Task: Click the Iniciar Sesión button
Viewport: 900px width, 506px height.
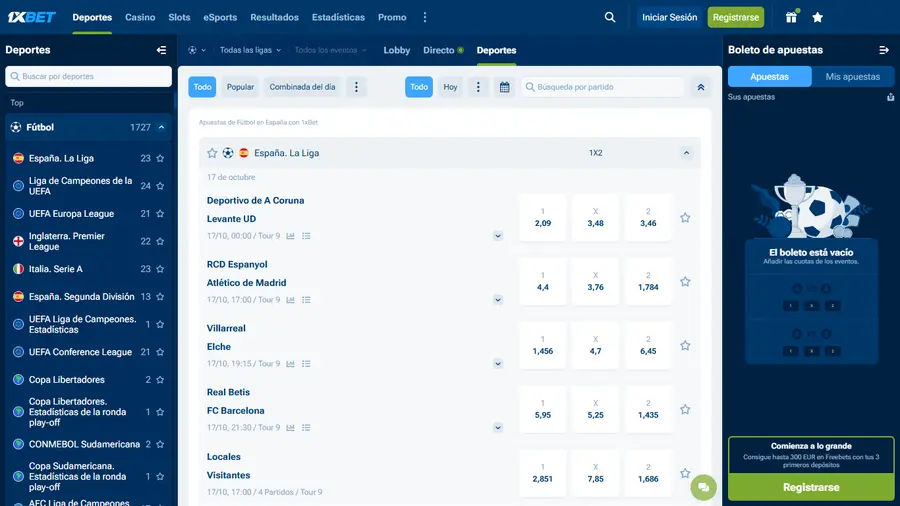Action: [x=669, y=17]
